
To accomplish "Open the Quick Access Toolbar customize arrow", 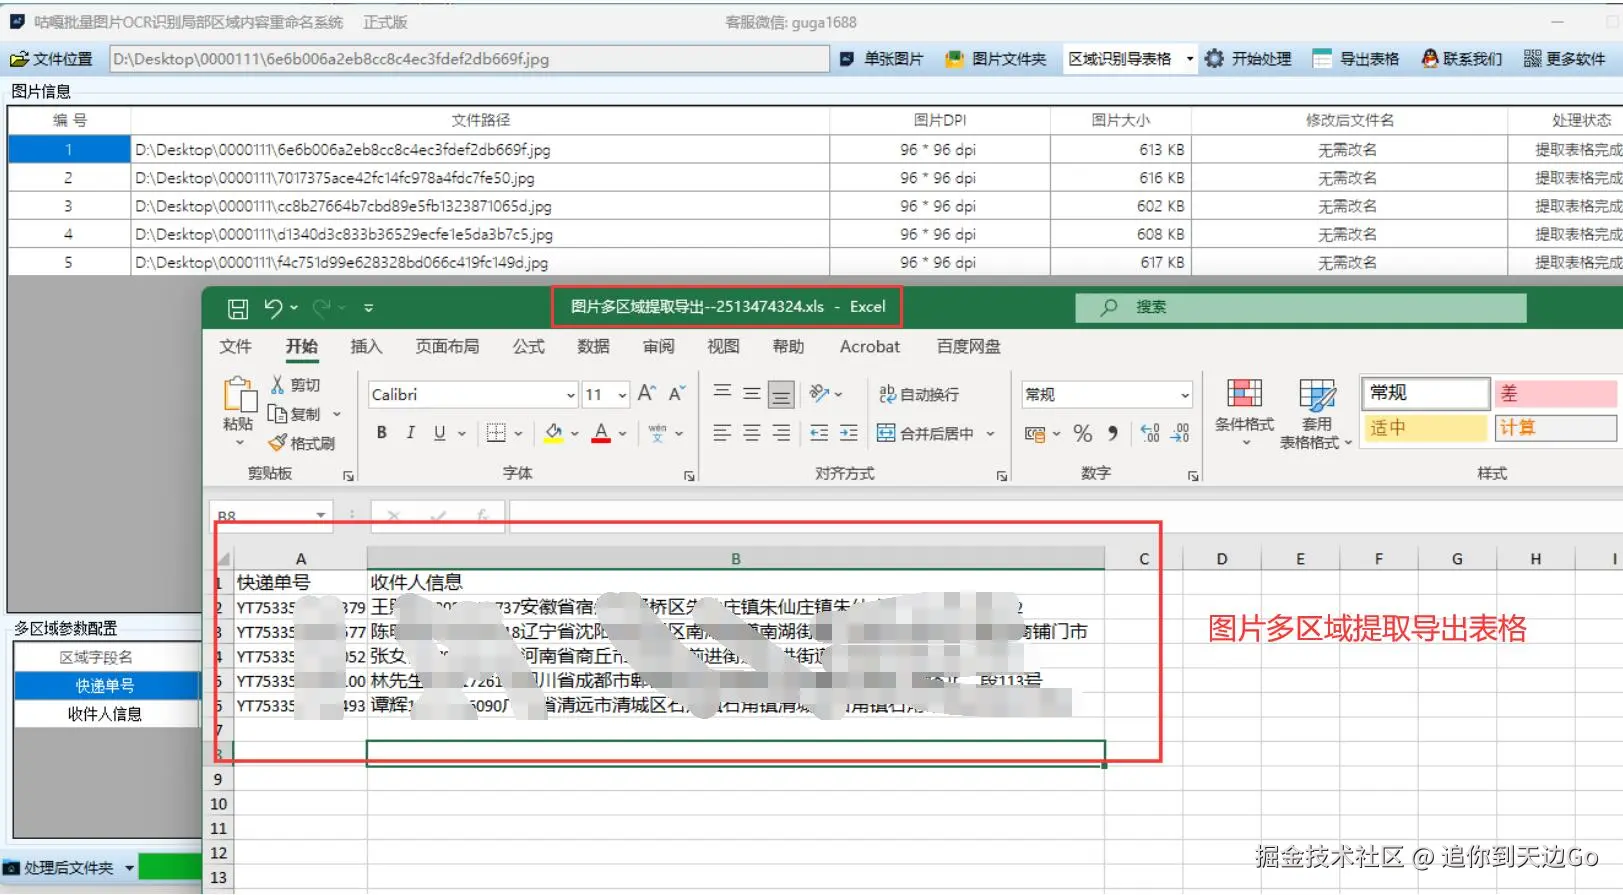I will (x=368, y=308).
